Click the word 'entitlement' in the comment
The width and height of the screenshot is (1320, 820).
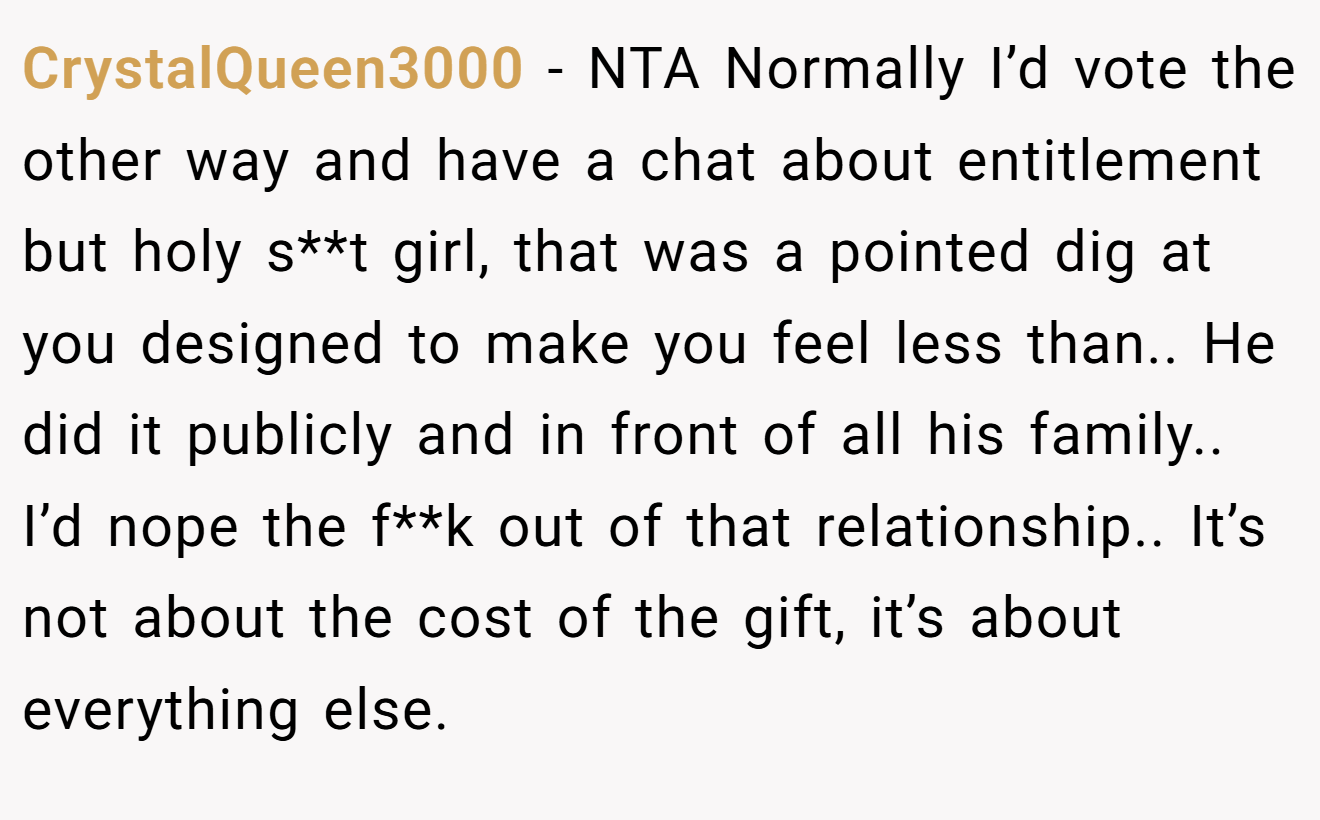[1109, 161]
